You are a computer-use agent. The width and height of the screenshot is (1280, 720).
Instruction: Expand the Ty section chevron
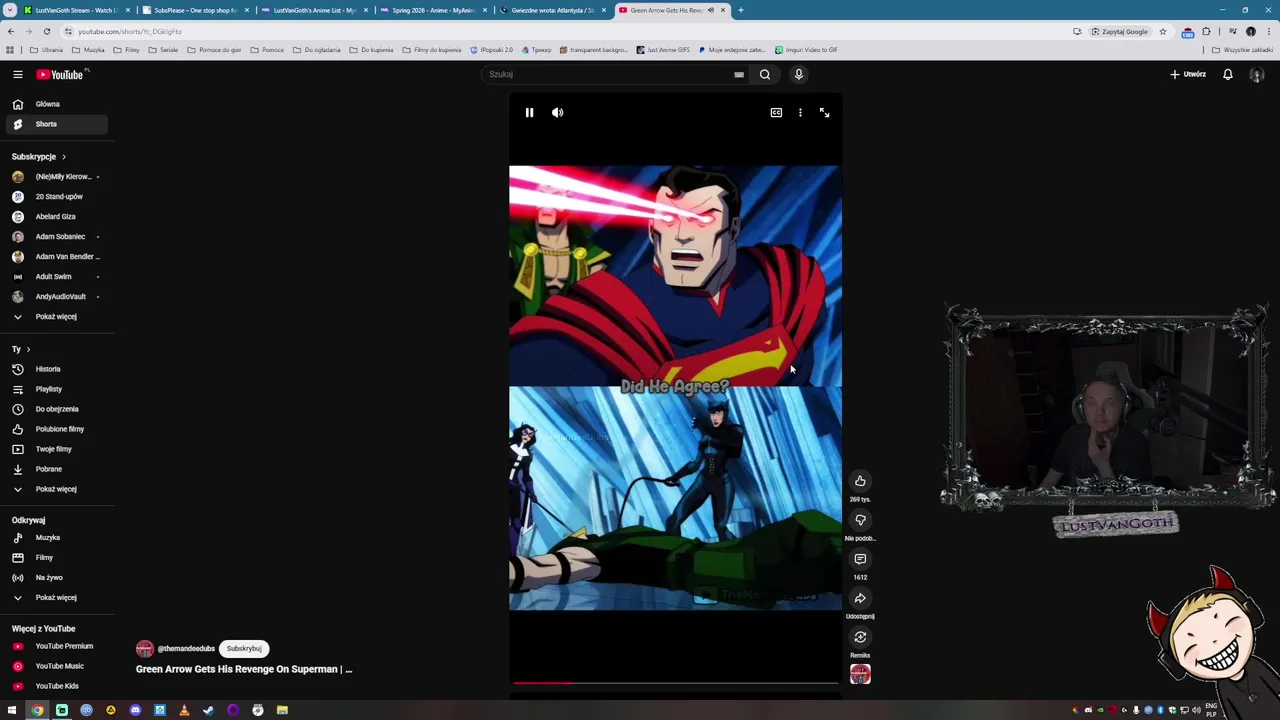[x=28, y=349]
